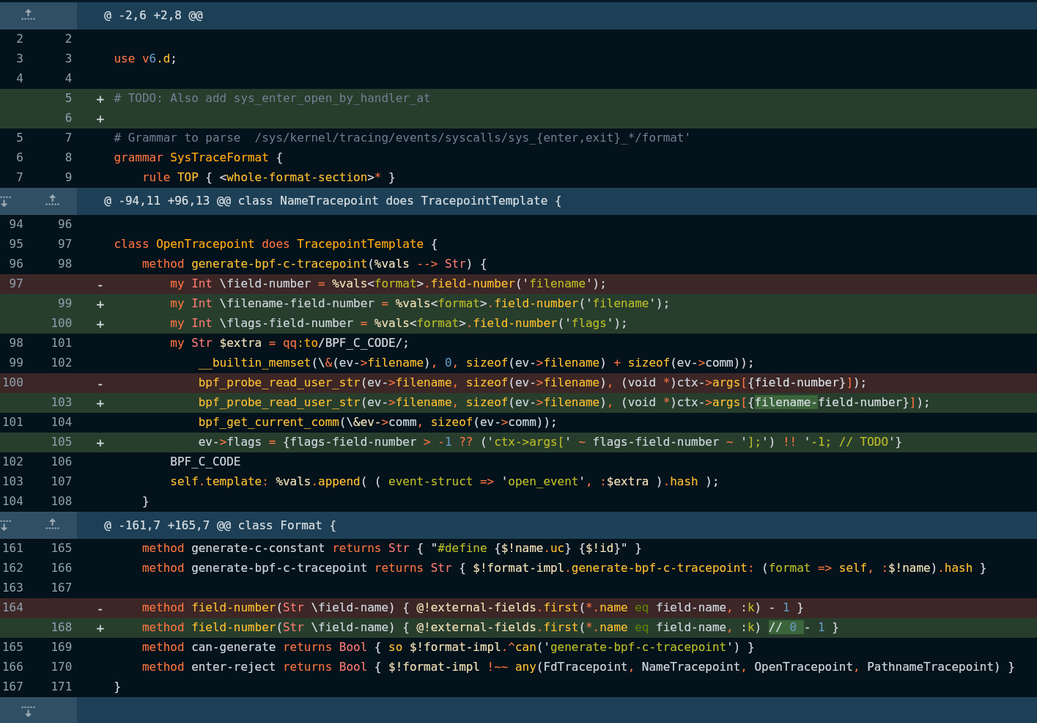Click added '\flags-field-number' declaration line
The image size is (1037, 723).
398,323
